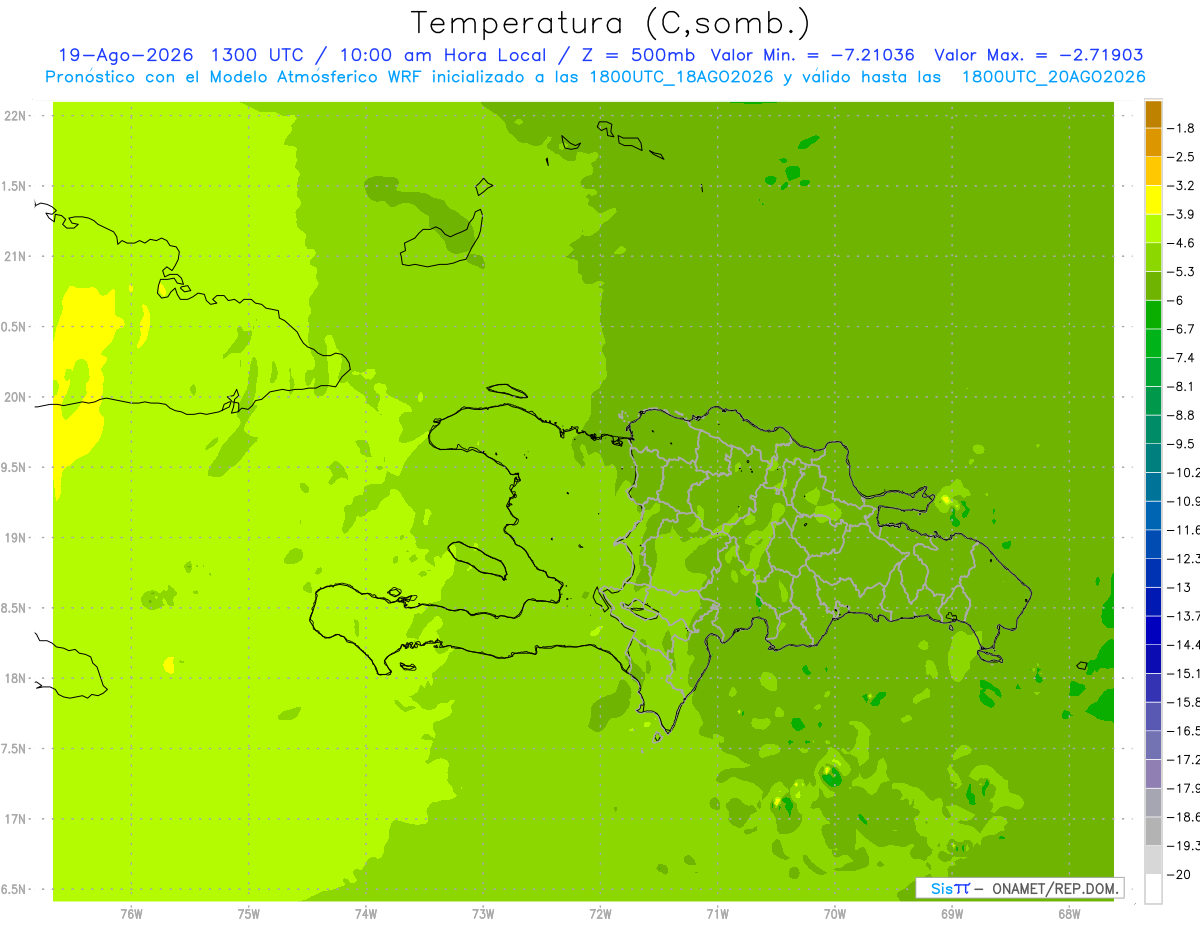The height and width of the screenshot is (927, 1200).
Task: Pick the lime swatch between -3.9 and -4.6
Action: pyautogui.click(x=1153, y=229)
